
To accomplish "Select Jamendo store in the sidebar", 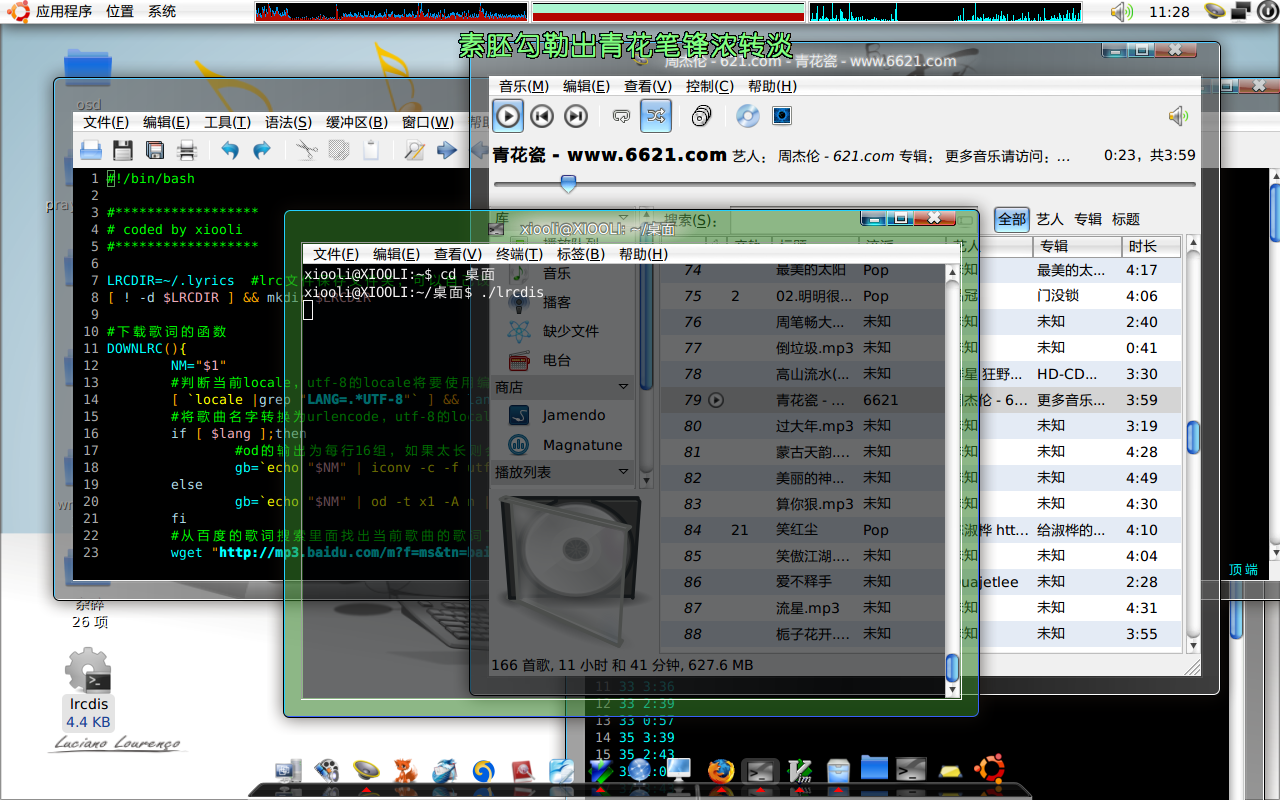I will (573, 415).
